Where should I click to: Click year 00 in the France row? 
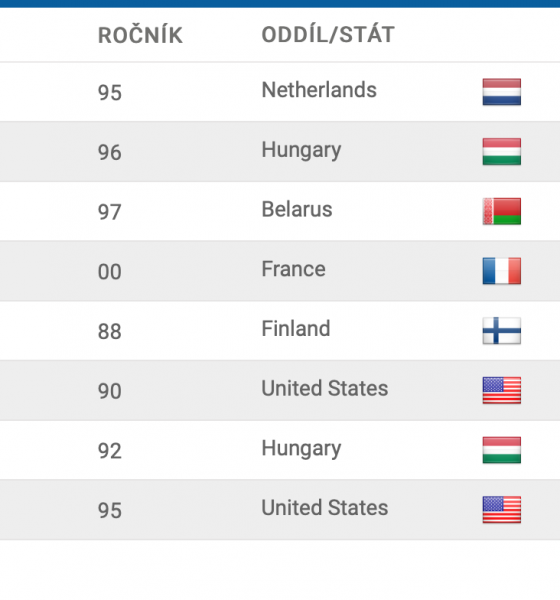[x=109, y=272]
